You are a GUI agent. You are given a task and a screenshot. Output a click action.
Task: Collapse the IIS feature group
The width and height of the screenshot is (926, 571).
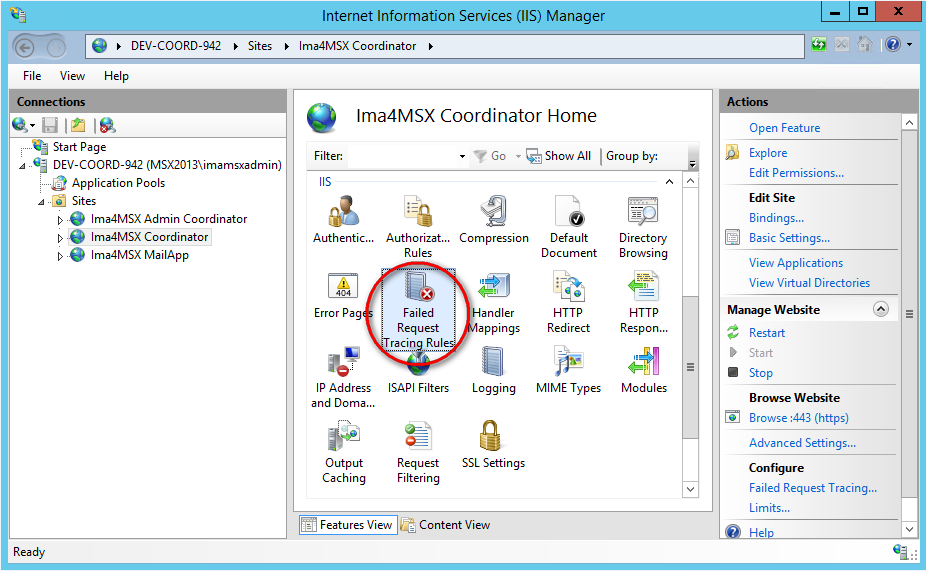click(x=669, y=182)
